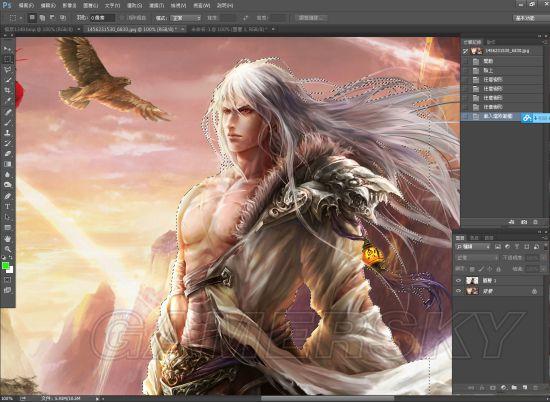Lock transparent pixels of the layer

coord(472,269)
